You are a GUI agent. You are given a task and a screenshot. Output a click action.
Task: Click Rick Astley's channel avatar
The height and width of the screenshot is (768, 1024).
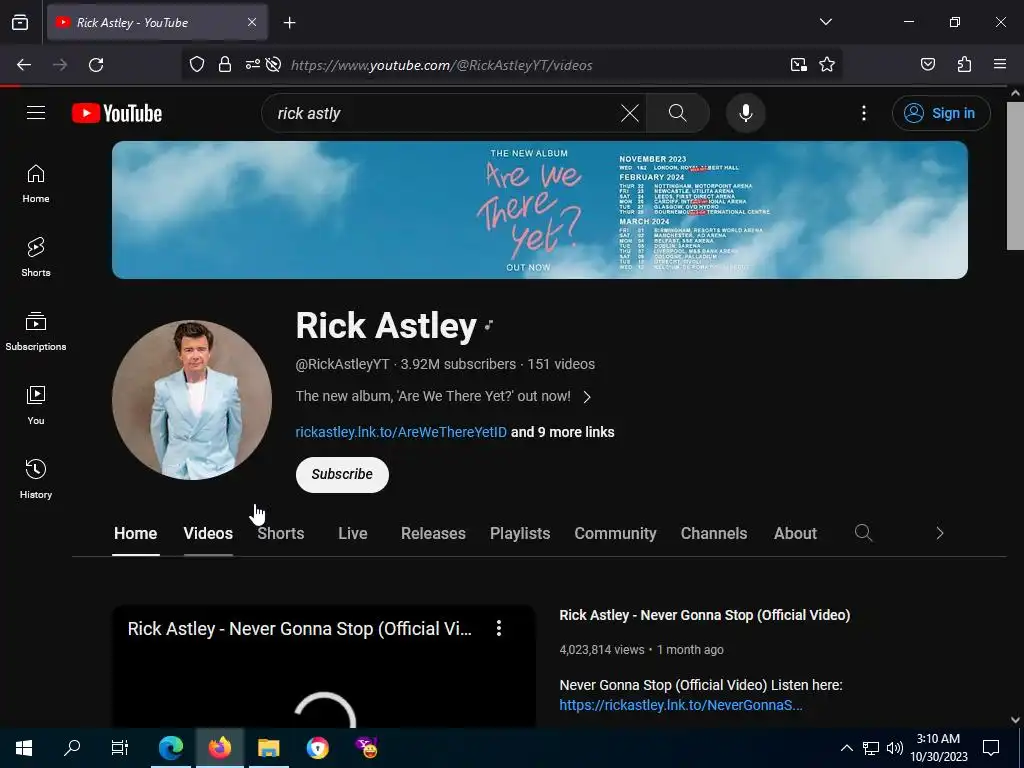click(192, 400)
